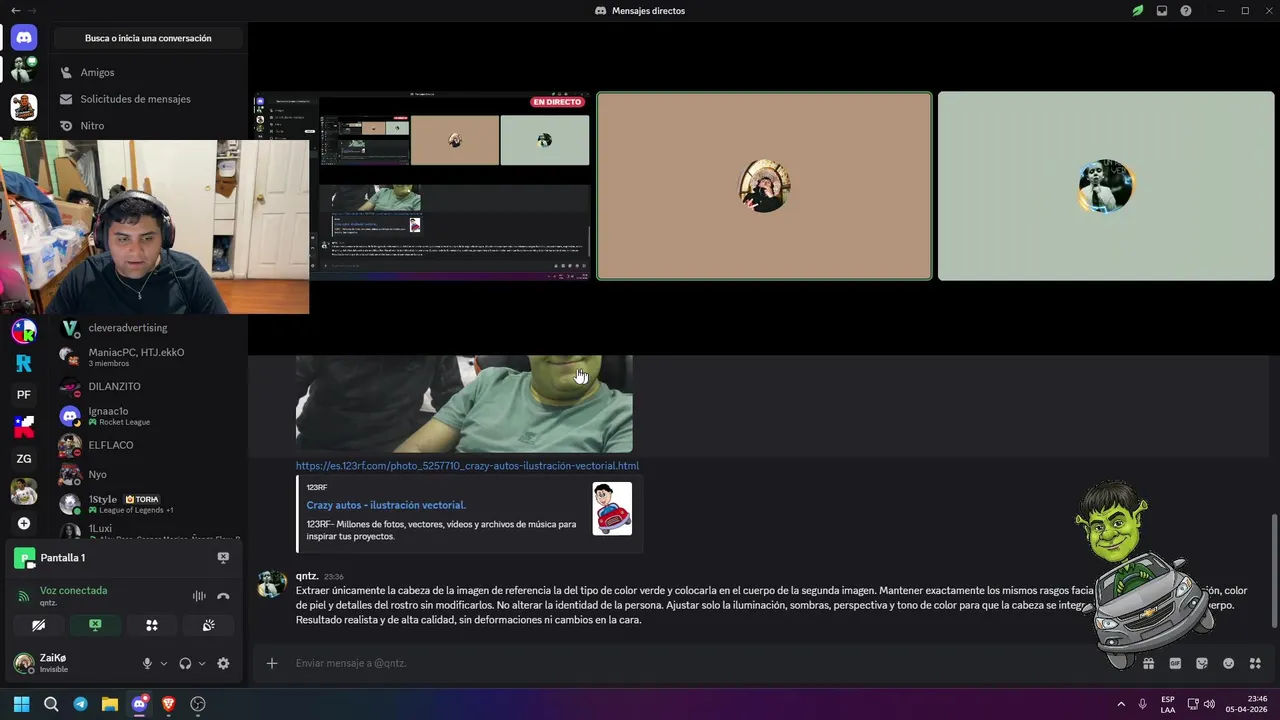Stop streaming Pantalla 1 icon
This screenshot has height=720, width=1280.
pyautogui.click(x=223, y=558)
